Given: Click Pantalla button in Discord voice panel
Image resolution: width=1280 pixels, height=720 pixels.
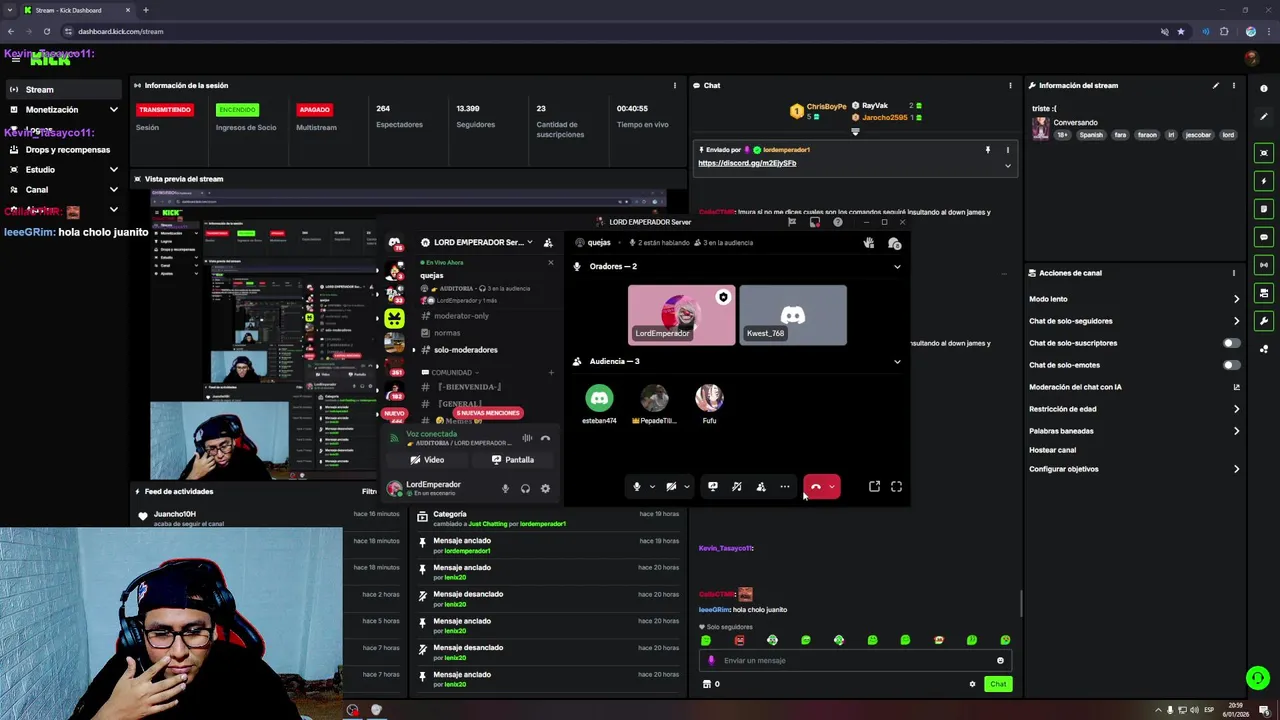Looking at the screenshot, I should 513,460.
